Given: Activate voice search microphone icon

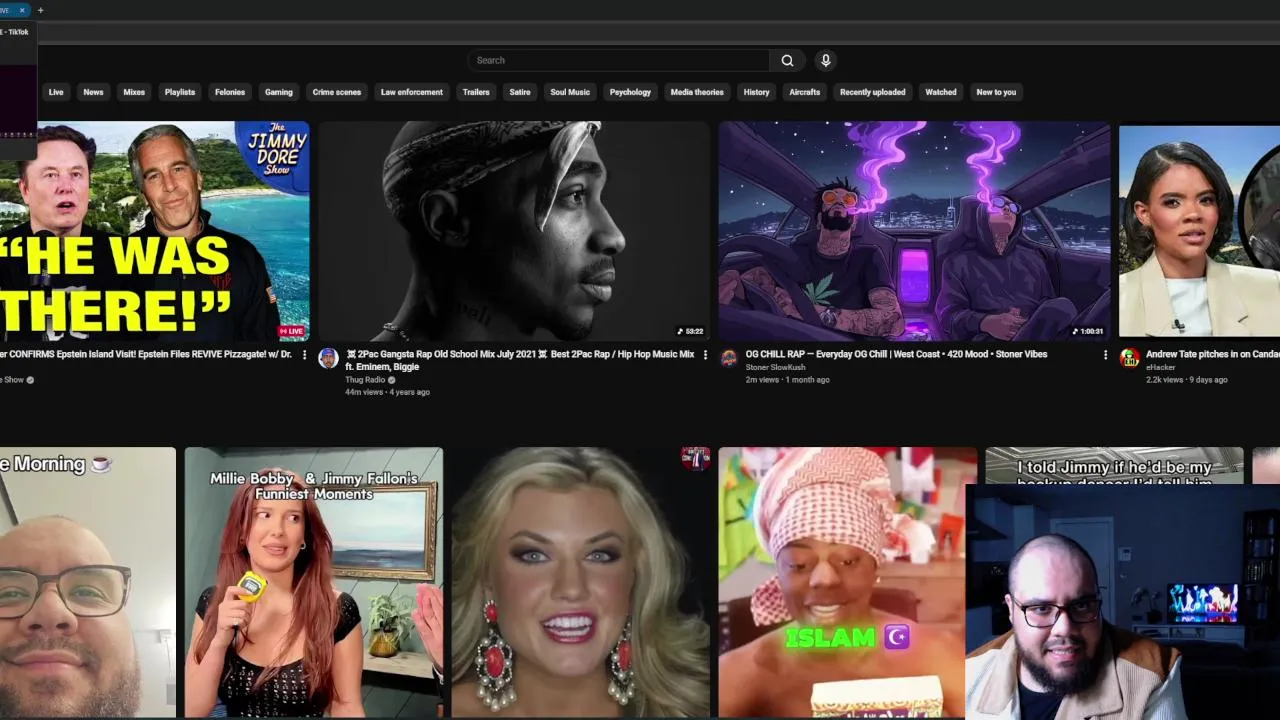Looking at the screenshot, I should (825, 60).
